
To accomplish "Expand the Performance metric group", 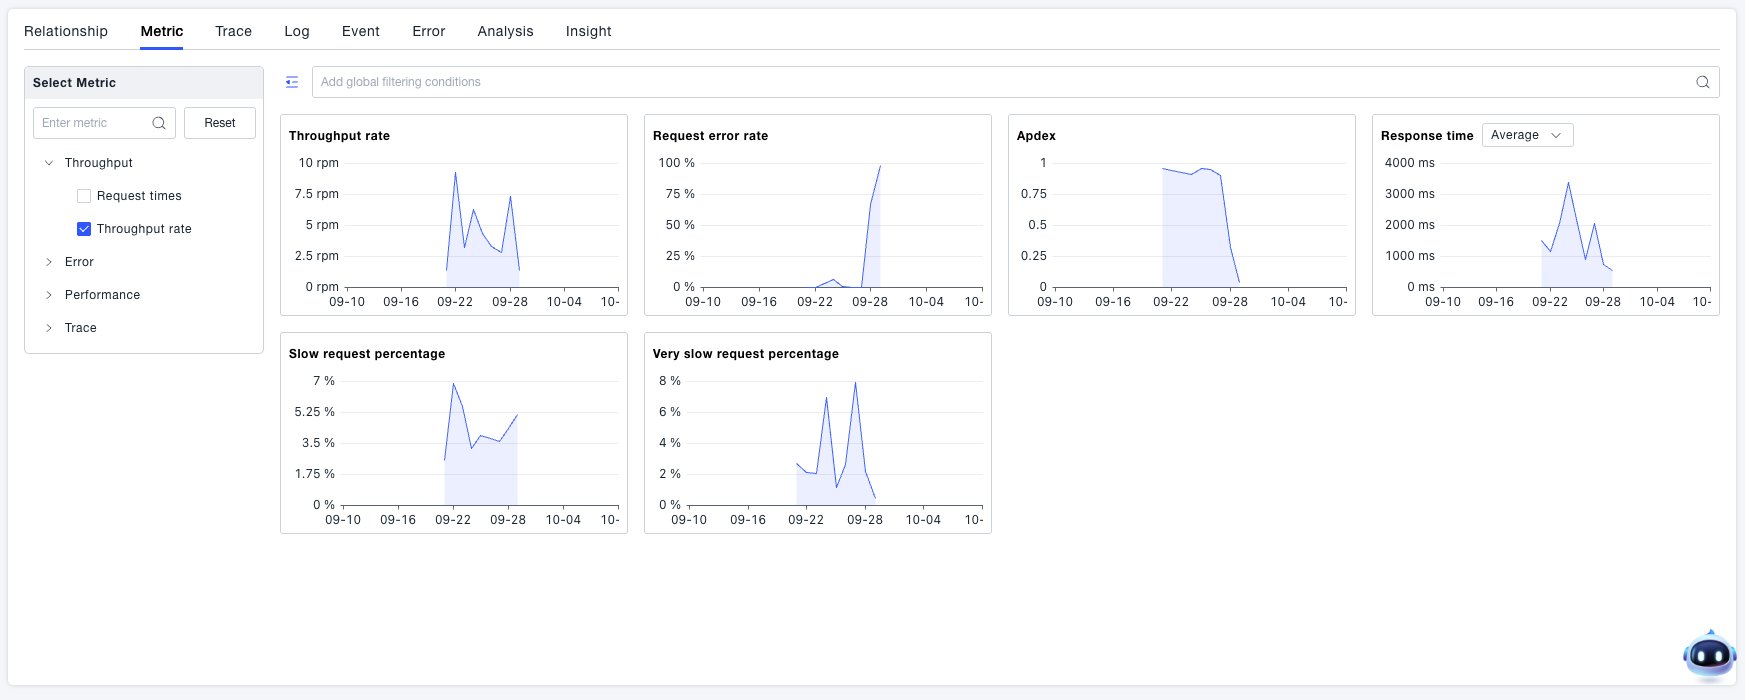I will [x=49, y=295].
